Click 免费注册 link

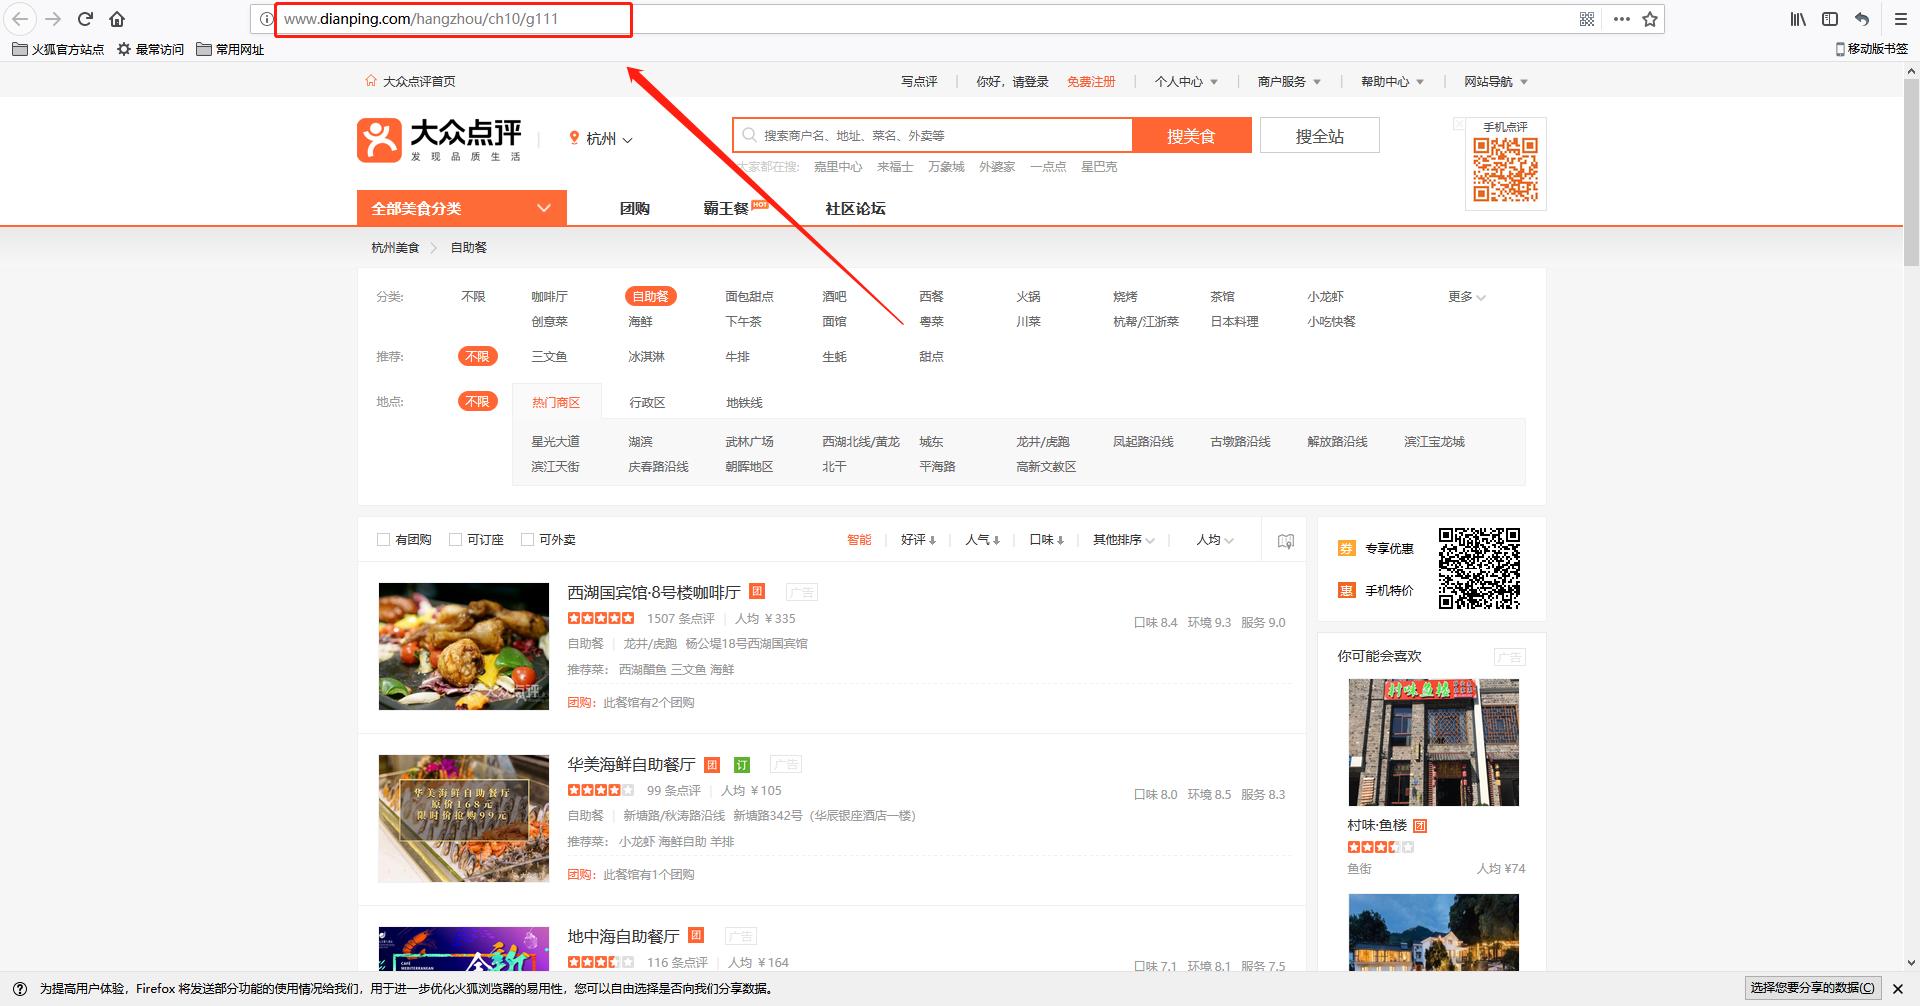[1091, 82]
